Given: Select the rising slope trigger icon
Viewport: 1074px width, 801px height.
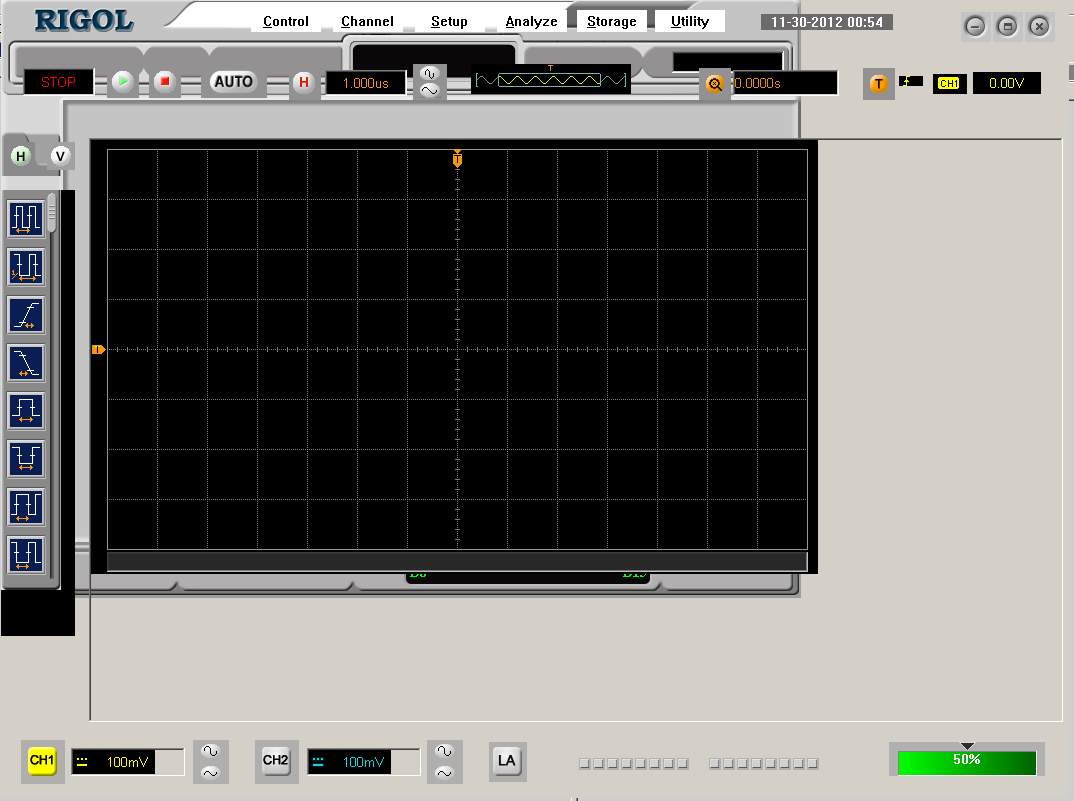Looking at the screenshot, I should 25,315.
